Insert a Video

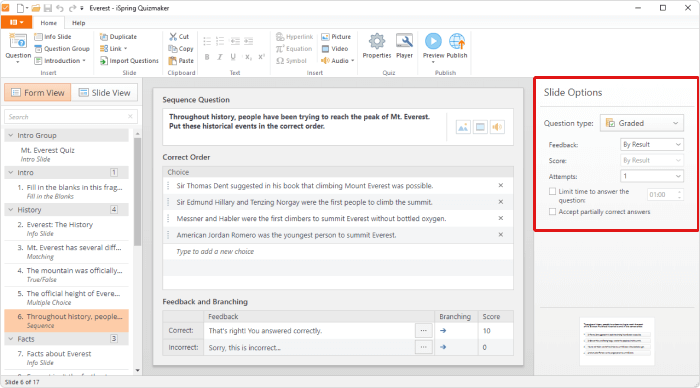[x=335, y=49]
